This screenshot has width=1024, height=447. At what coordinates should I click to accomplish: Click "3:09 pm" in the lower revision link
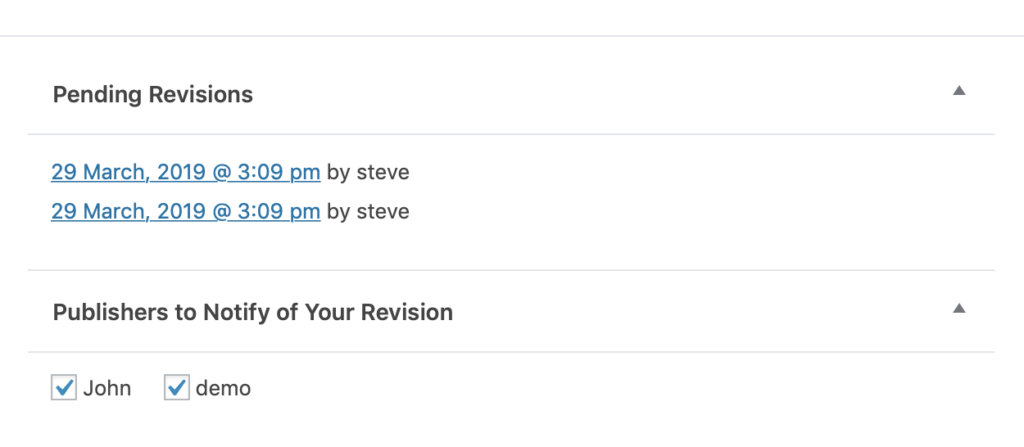[280, 211]
